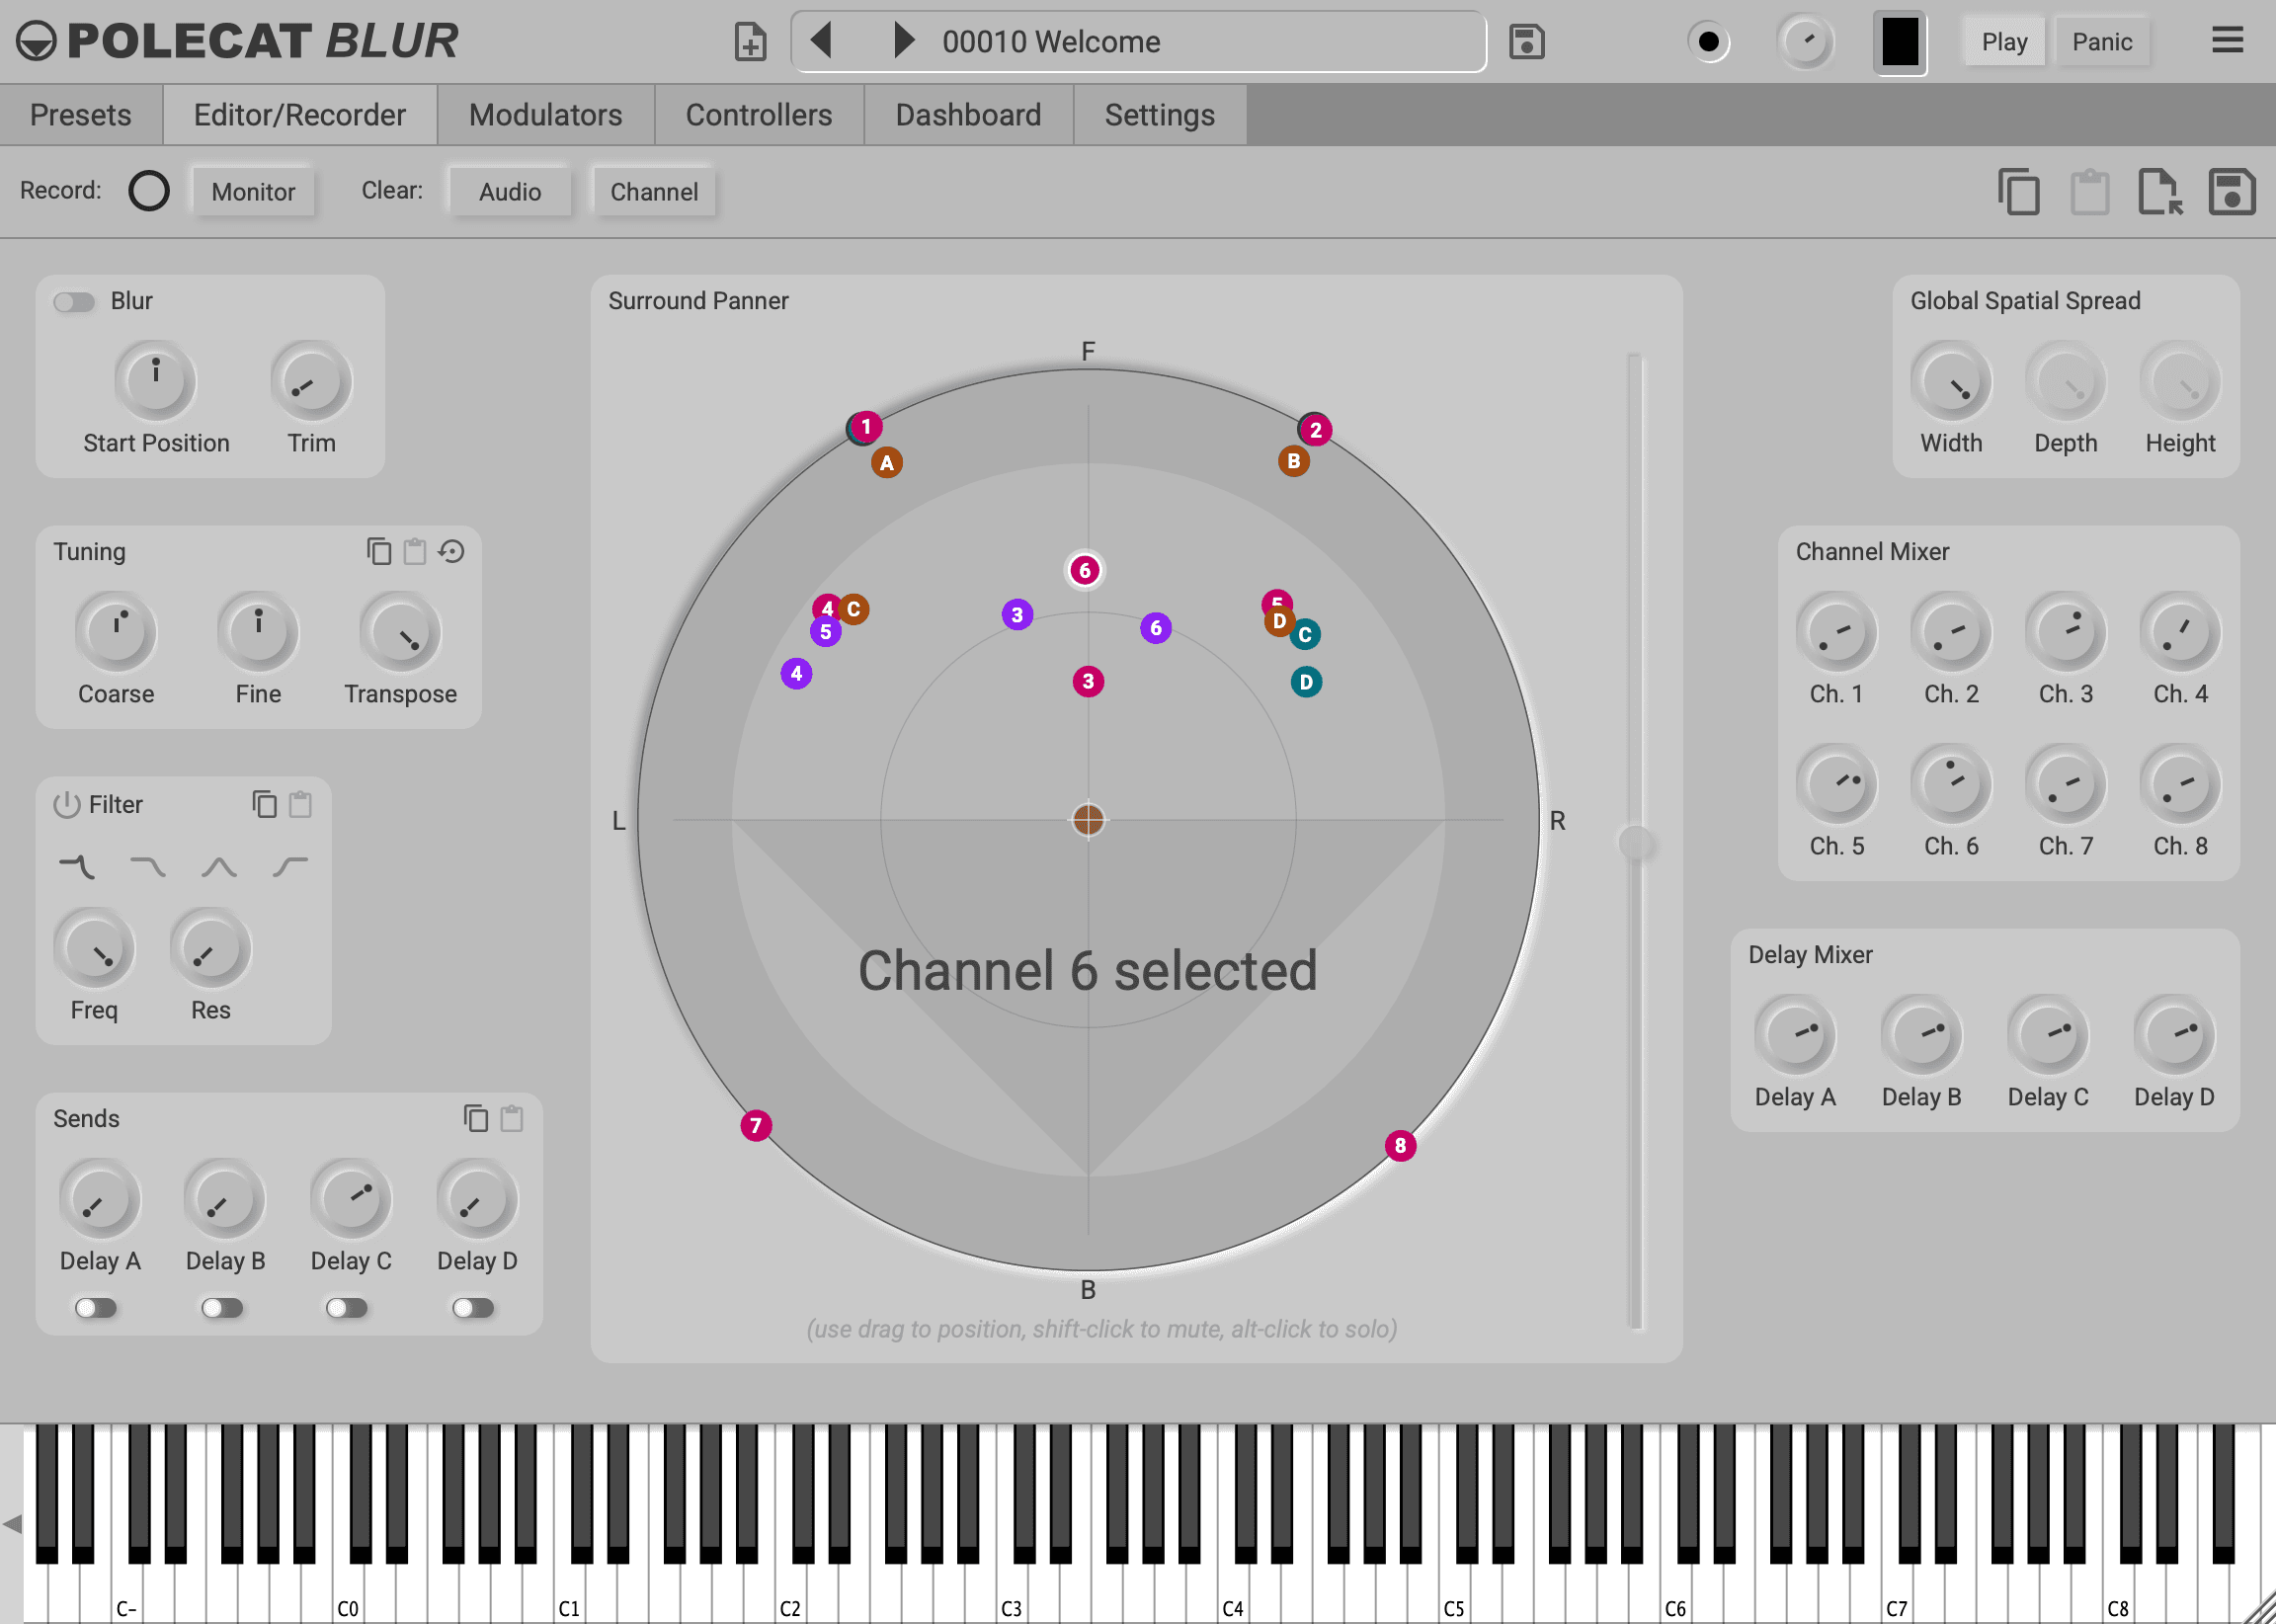Open the Controllers tab
Image resolution: width=2276 pixels, height=1624 pixels.
(759, 115)
